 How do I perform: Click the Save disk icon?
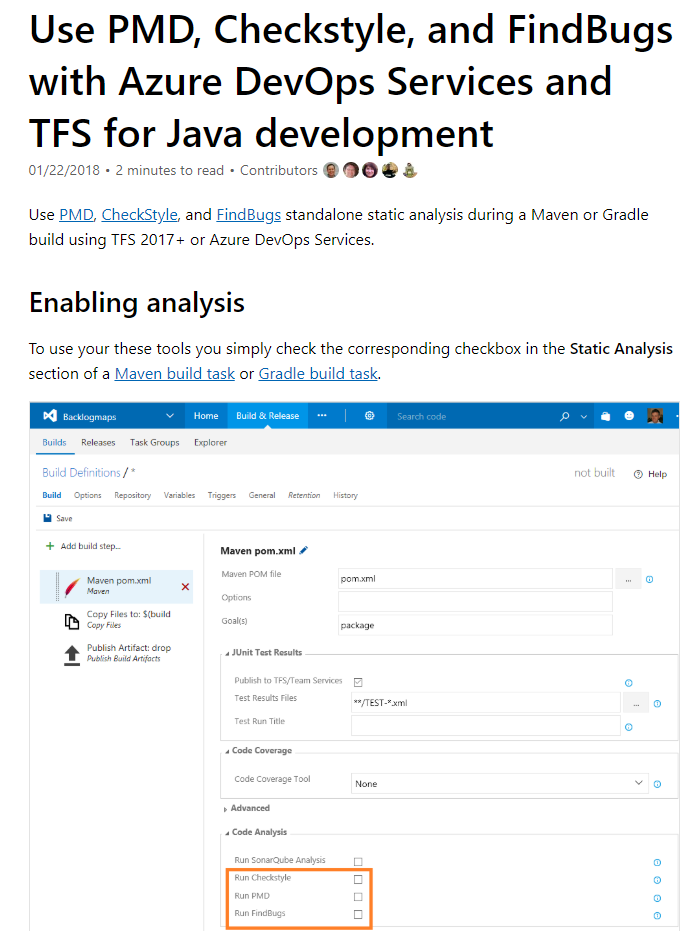click(x=48, y=518)
